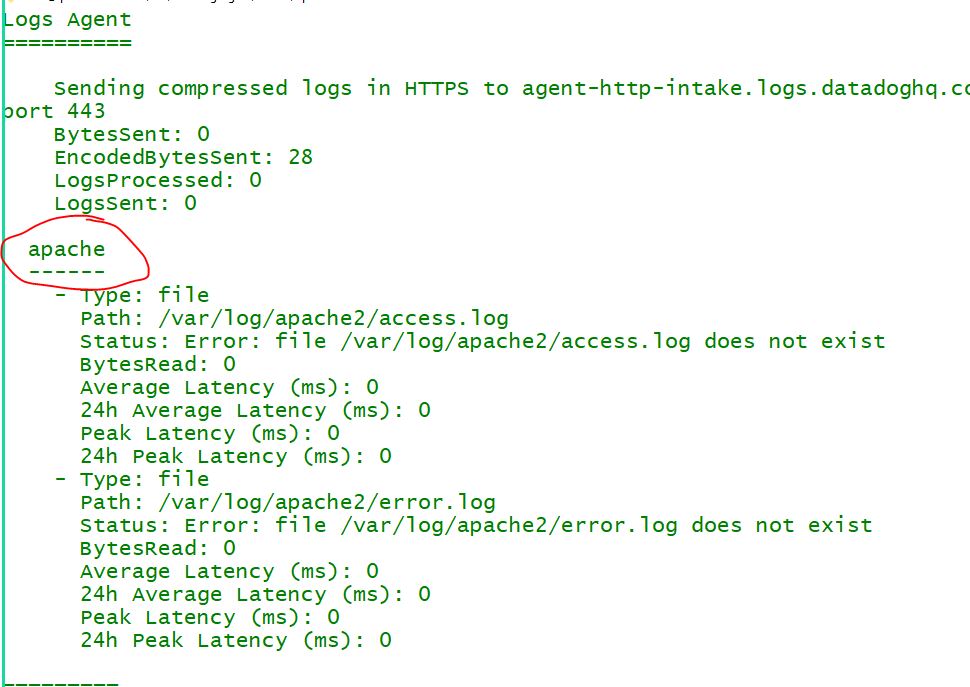Click the /var/log/apache2/error.log Path line
This screenshot has height=687, width=970.
pyautogui.click(x=288, y=502)
